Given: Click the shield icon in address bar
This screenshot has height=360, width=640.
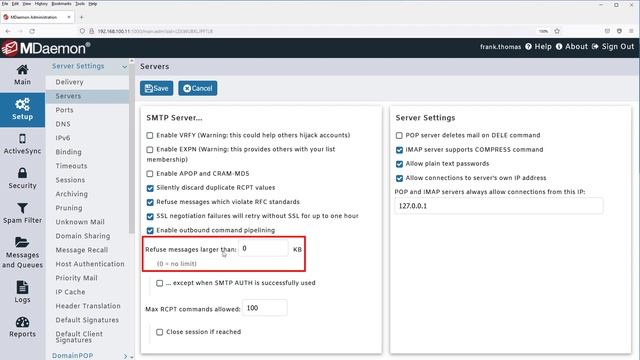Looking at the screenshot, I should pos(82,31).
